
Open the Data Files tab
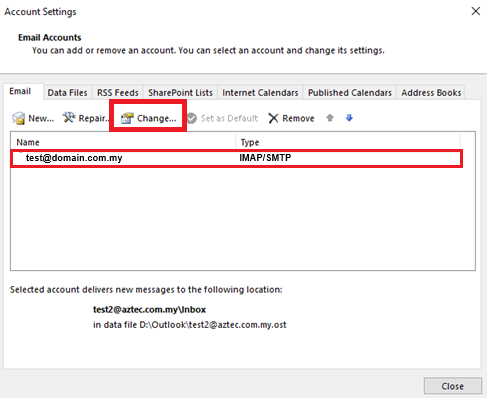click(67, 93)
